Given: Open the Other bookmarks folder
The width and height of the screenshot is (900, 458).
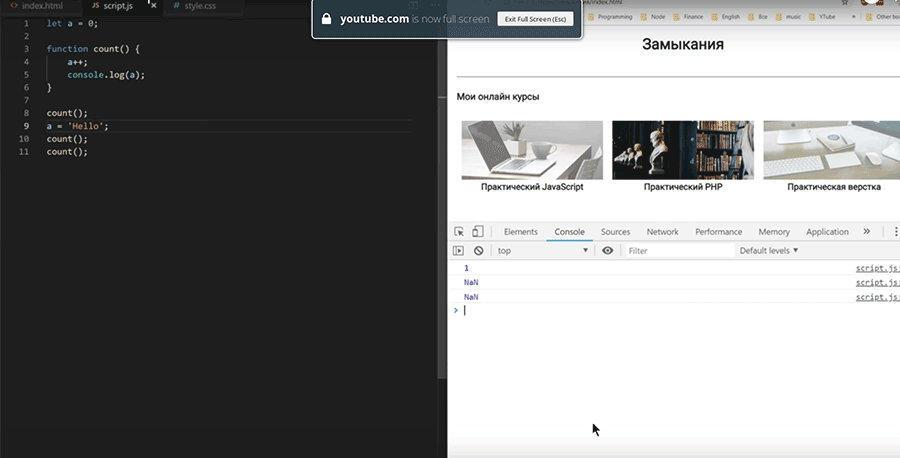Looking at the screenshot, I should [883, 17].
